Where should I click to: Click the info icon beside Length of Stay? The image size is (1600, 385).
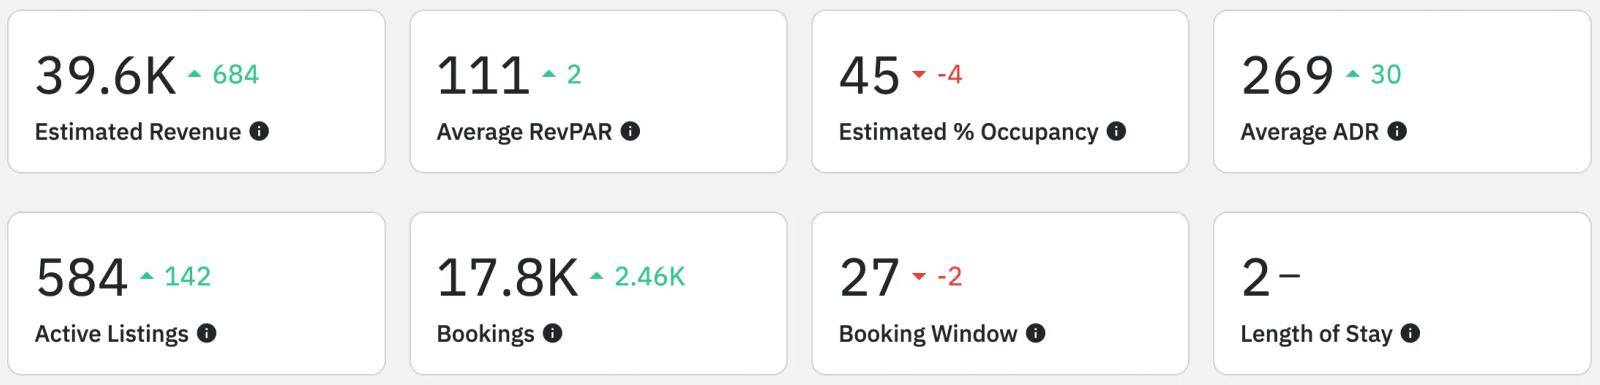tap(1410, 333)
